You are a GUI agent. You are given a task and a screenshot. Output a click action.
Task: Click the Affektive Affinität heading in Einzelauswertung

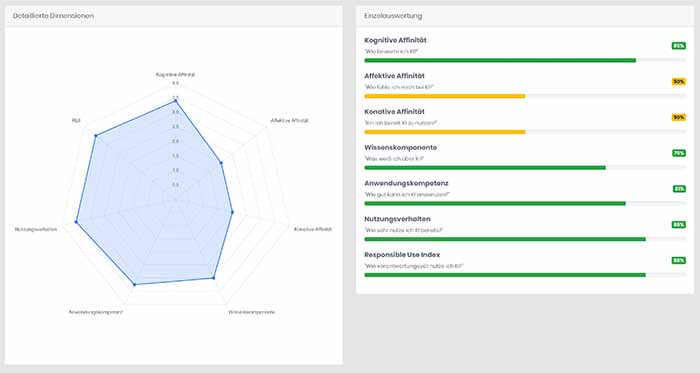[x=394, y=76]
